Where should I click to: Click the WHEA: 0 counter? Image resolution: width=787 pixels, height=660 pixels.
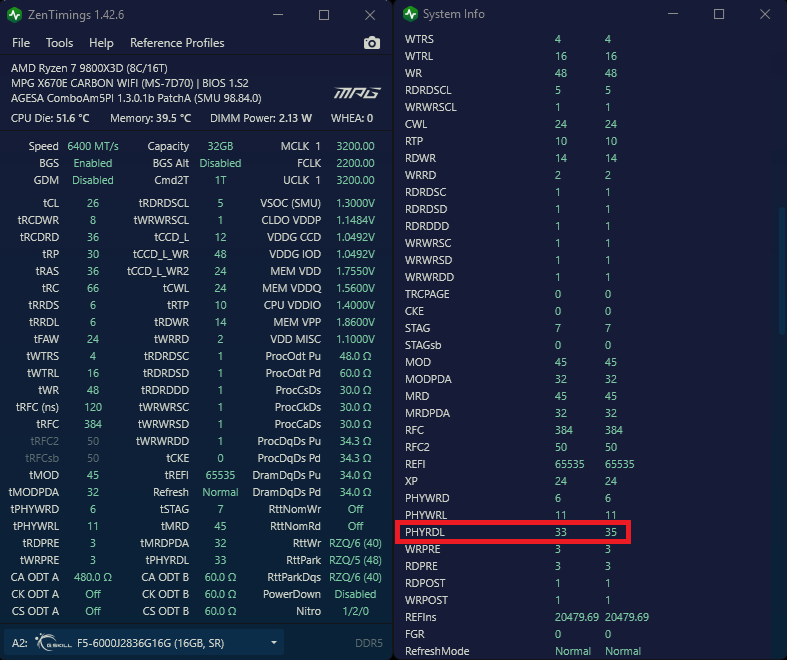[x=352, y=118]
